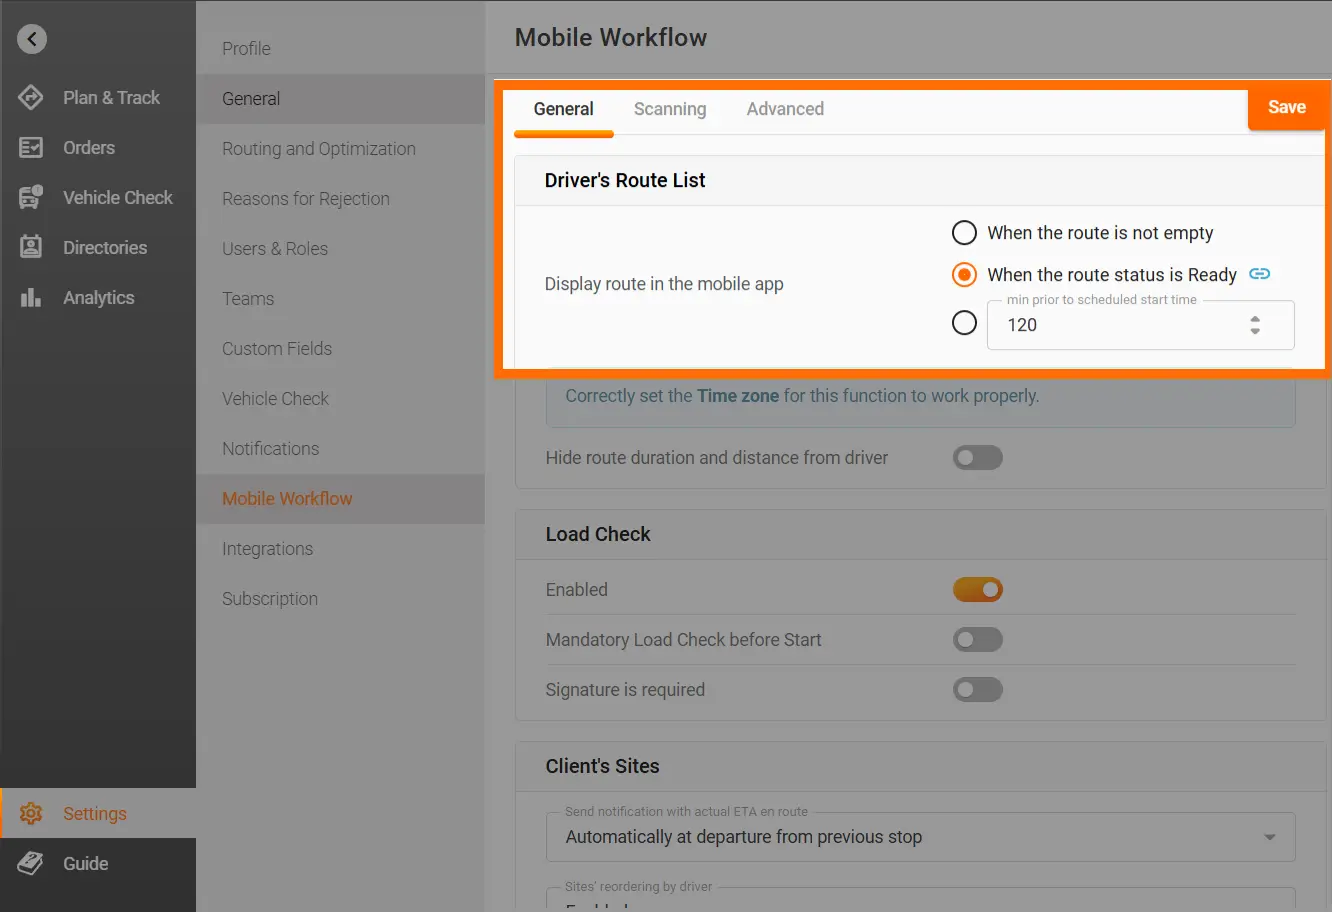Open the Advanced tab
Screen dimensions: 1332x912
pos(785,109)
